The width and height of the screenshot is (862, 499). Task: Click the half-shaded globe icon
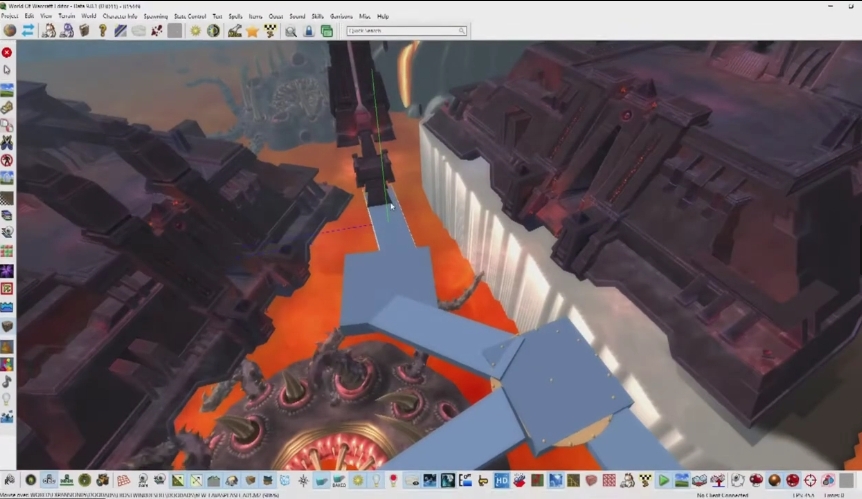pos(213,31)
